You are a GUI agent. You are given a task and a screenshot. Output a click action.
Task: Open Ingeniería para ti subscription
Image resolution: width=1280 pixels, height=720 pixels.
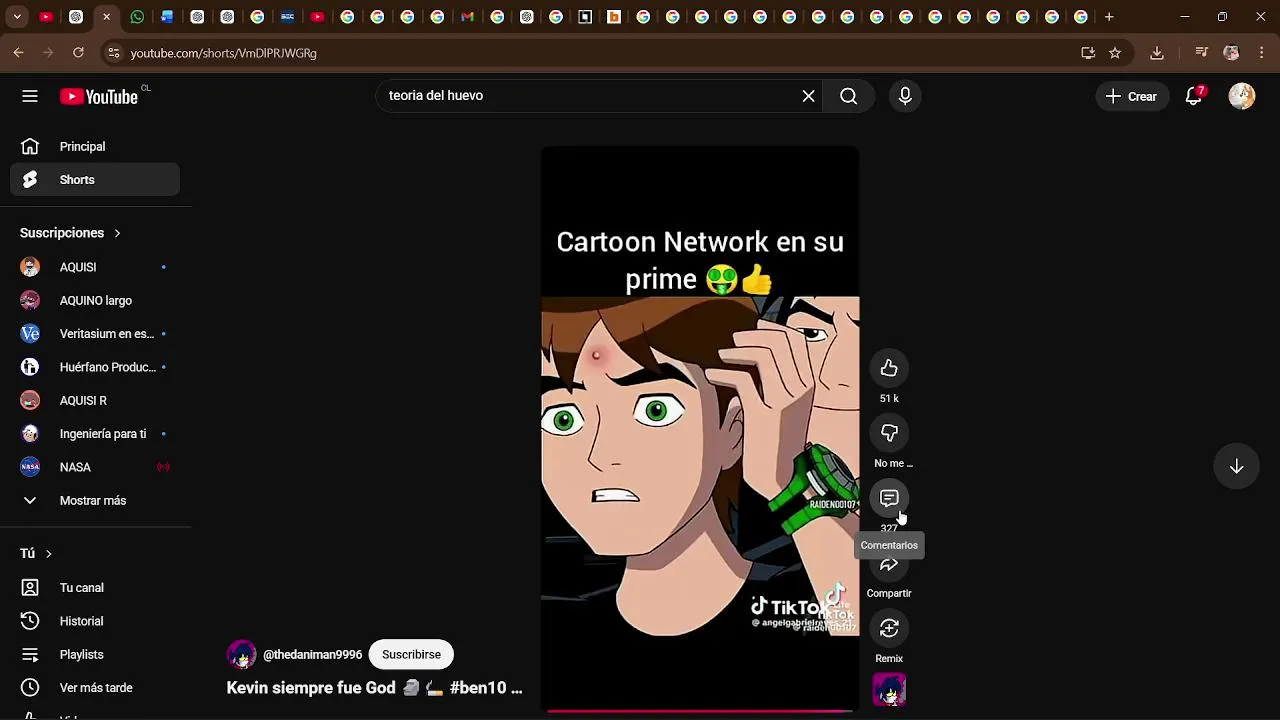tap(95, 434)
